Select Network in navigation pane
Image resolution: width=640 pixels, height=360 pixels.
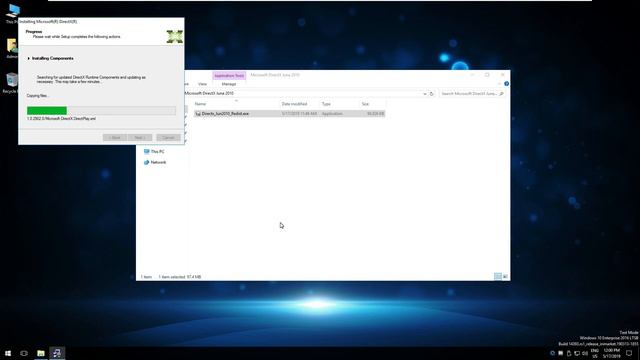(155, 162)
